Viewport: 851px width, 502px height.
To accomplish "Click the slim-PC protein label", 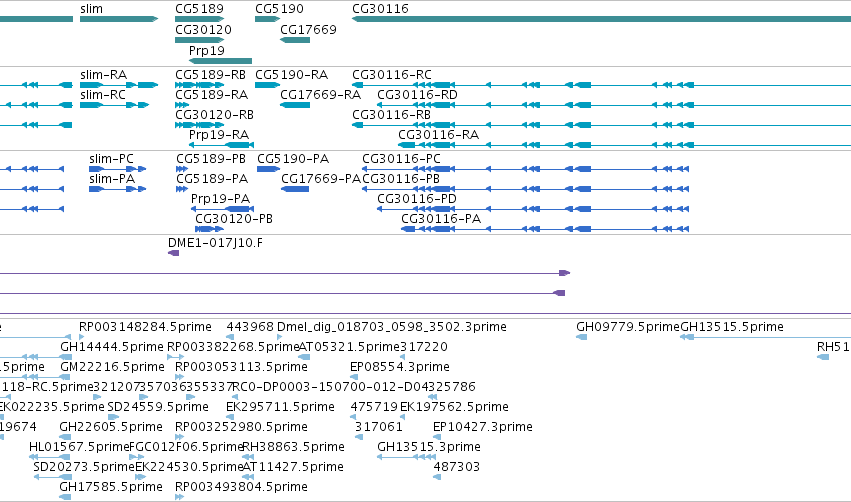I will 112,158.
